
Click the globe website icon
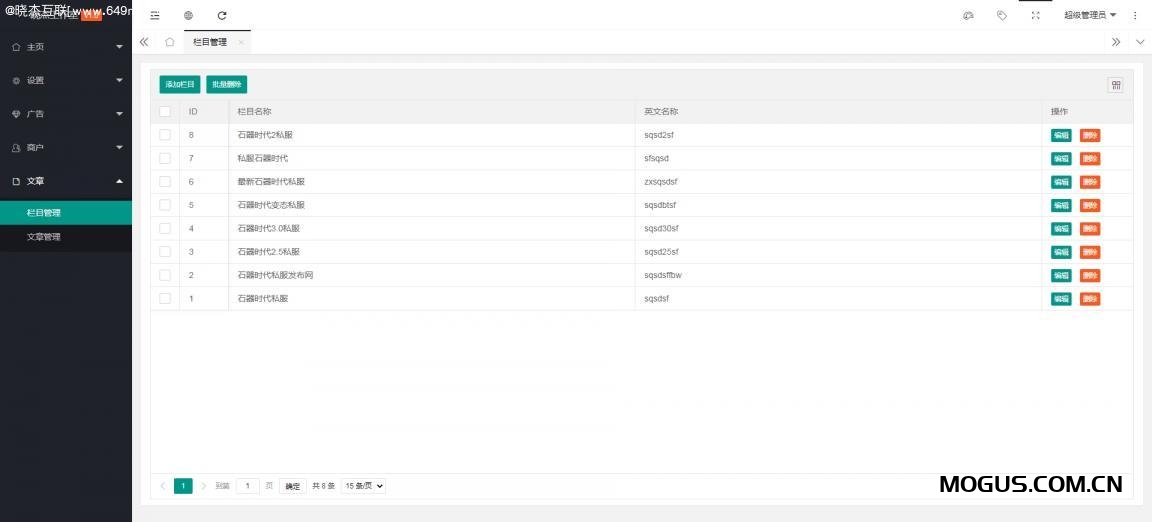point(189,15)
